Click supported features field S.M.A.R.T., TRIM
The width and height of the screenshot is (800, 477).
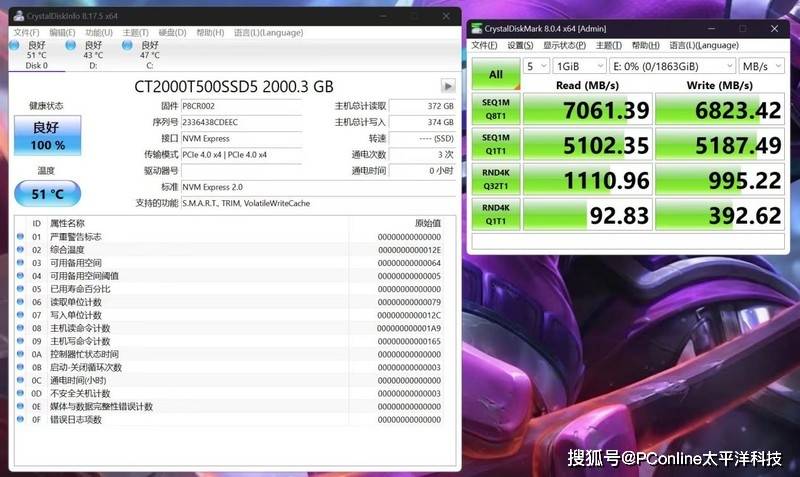318,203
